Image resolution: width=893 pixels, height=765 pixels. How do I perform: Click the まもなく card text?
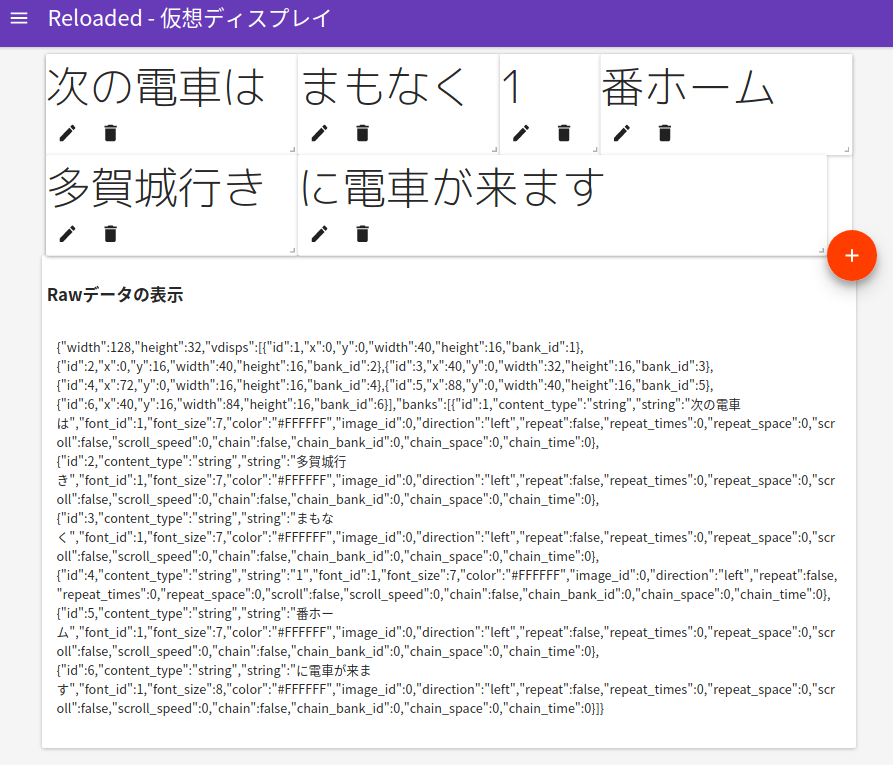click(383, 87)
